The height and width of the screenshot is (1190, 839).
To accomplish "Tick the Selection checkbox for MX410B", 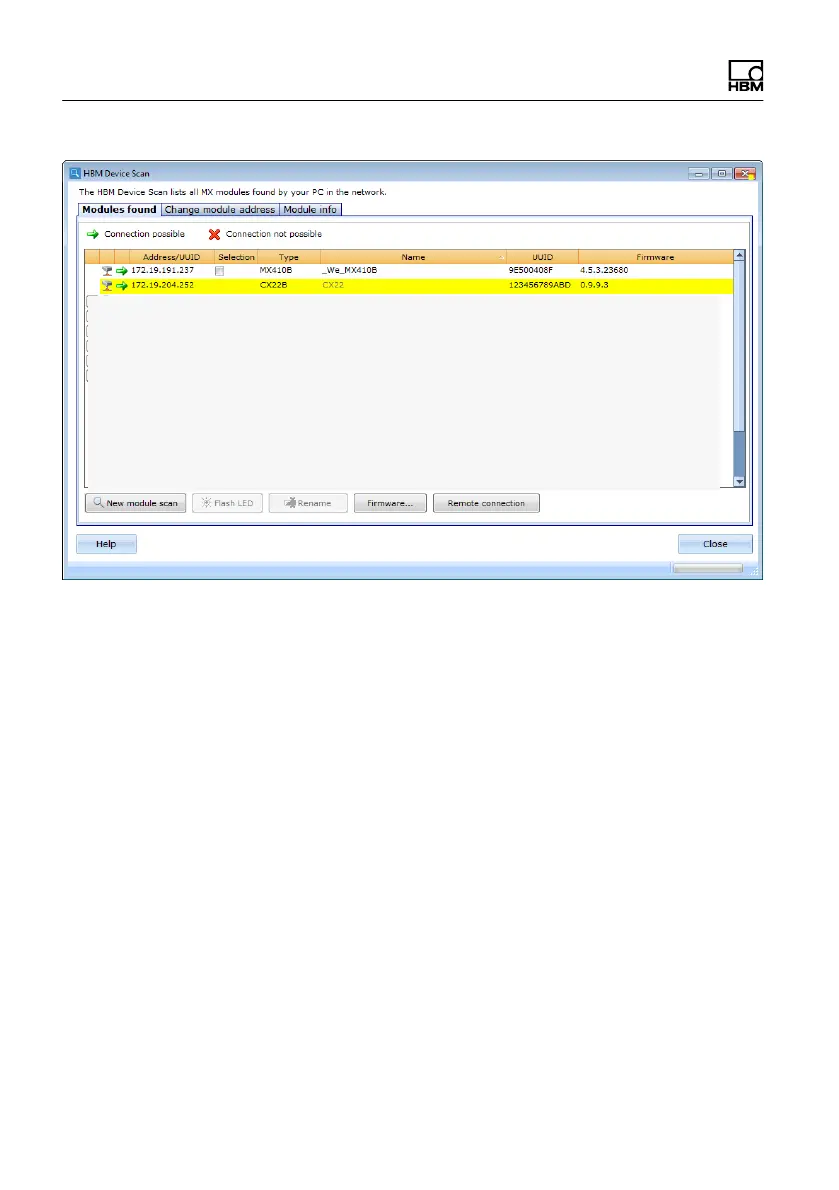I will pos(219,271).
